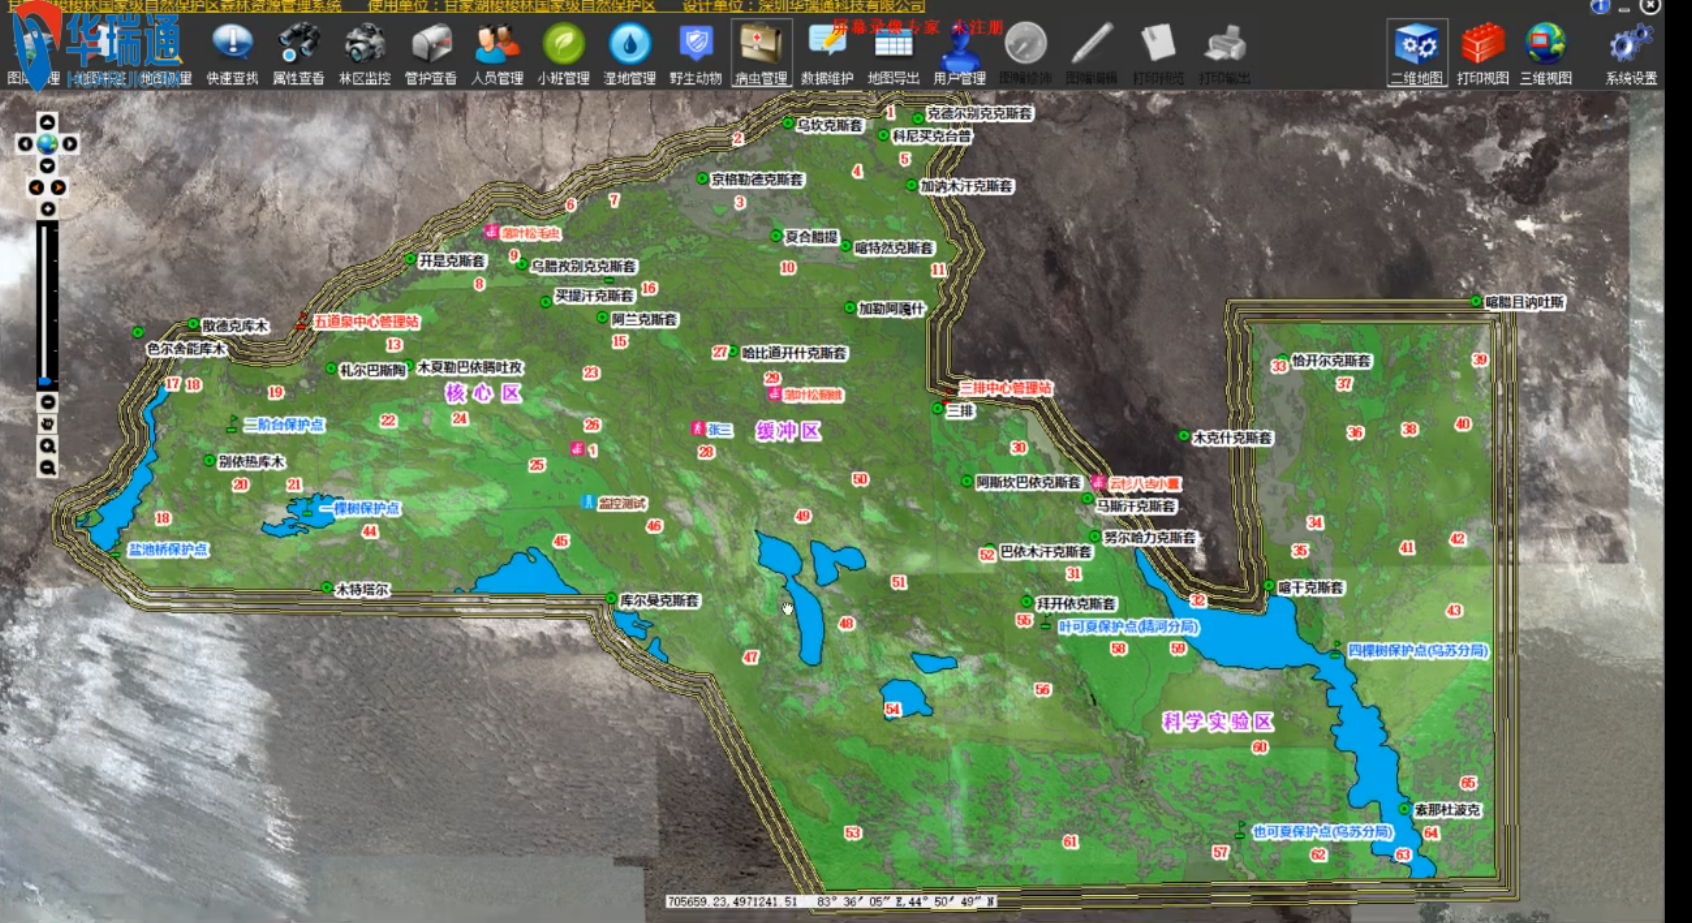
Task: Open 林区监控 camera monitoring
Action: 364,45
